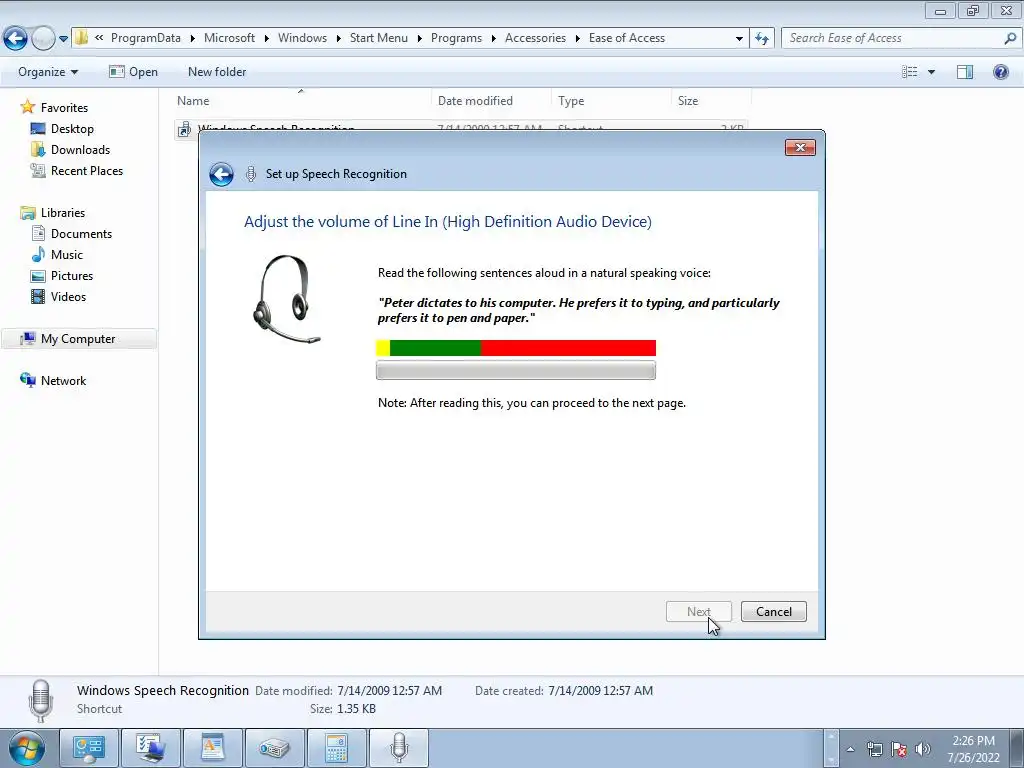Select Windows in the address breadcrumb
The height and width of the screenshot is (768, 1024).
pyautogui.click(x=302, y=38)
